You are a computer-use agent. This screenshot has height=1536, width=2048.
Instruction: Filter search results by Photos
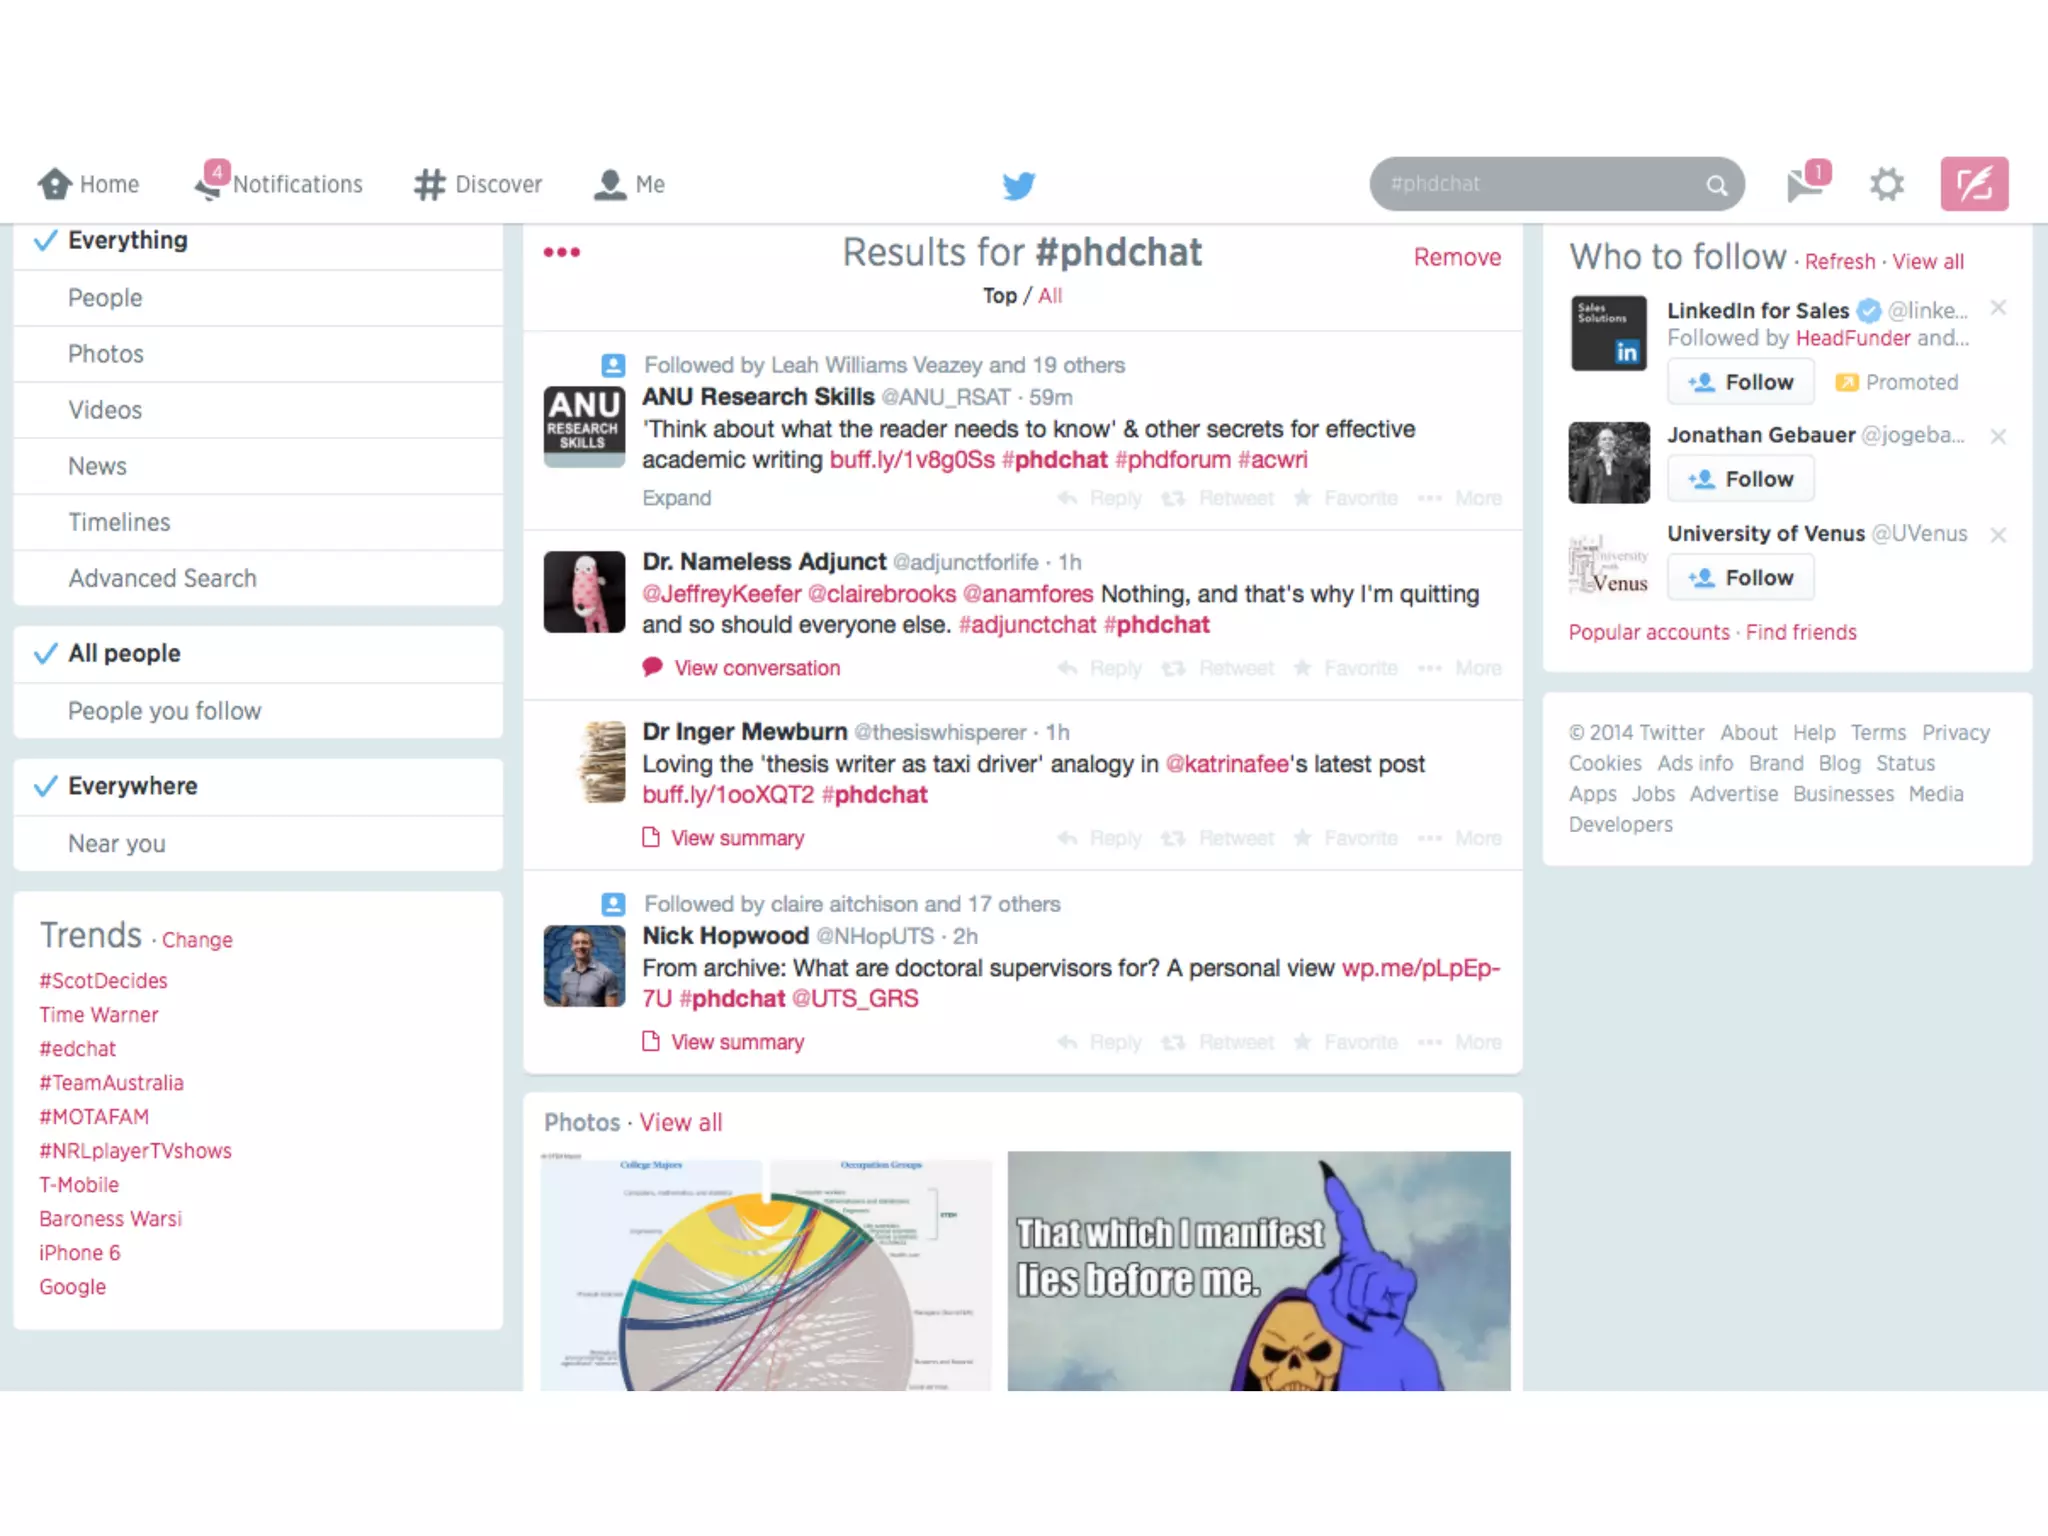[105, 354]
